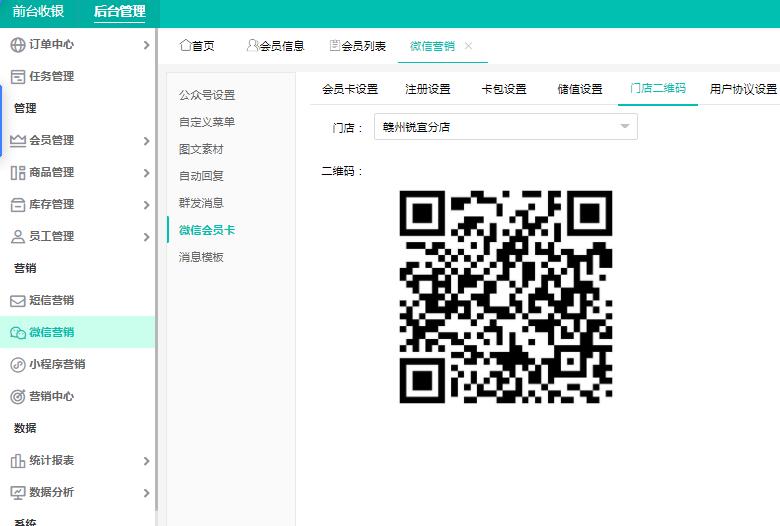780x526 pixels.
Task: Expand the 数据分析 submenu chevron
Action: pos(146,493)
